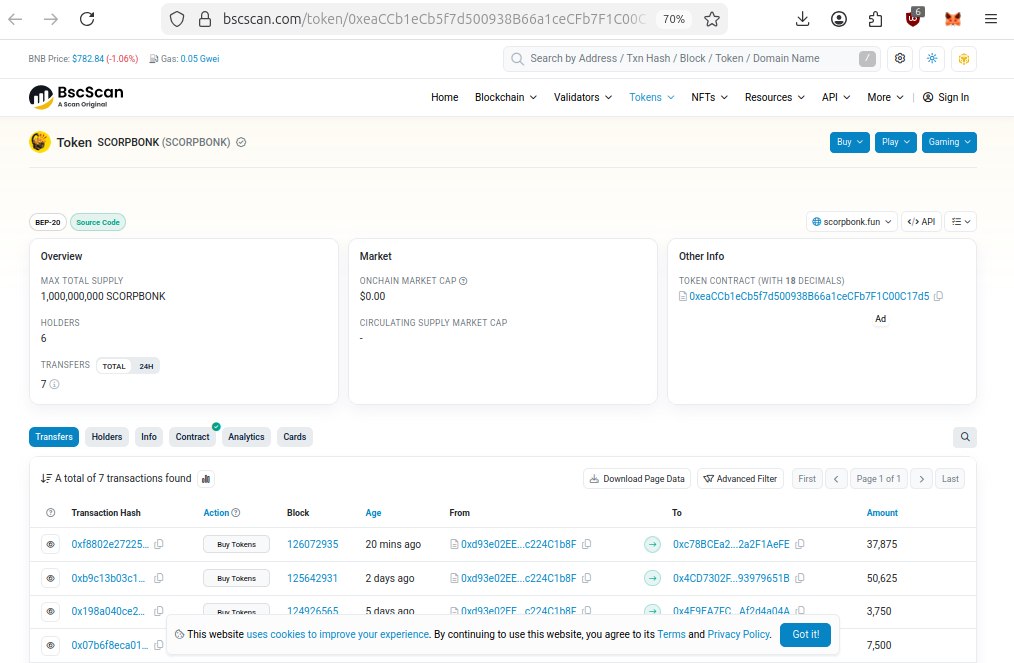1014x663 pixels.
Task: Switch transfers count to TOTAL
Action: 114,366
